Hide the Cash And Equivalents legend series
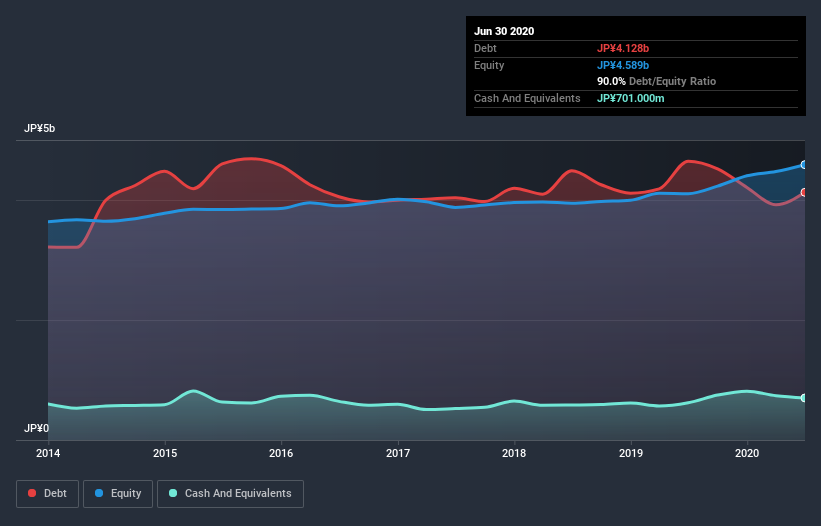The width and height of the screenshot is (821, 526). (230, 493)
